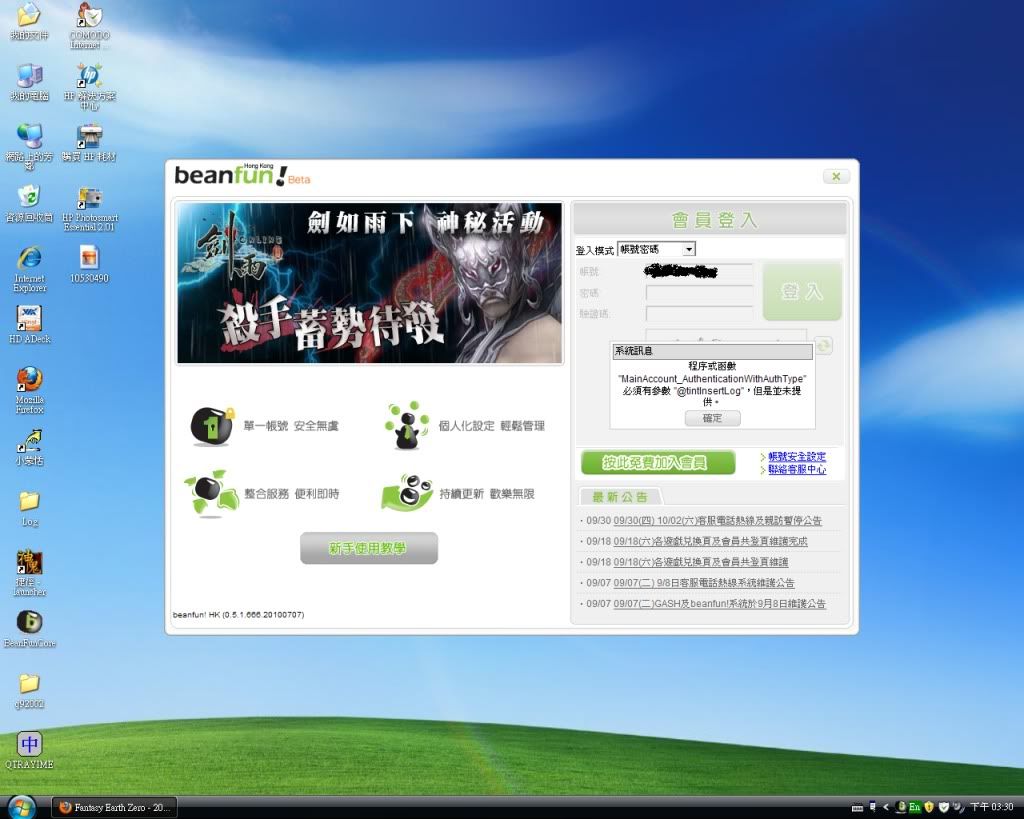
Task: Click the 劍雨 Online game banner
Action: pyautogui.click(x=370, y=283)
